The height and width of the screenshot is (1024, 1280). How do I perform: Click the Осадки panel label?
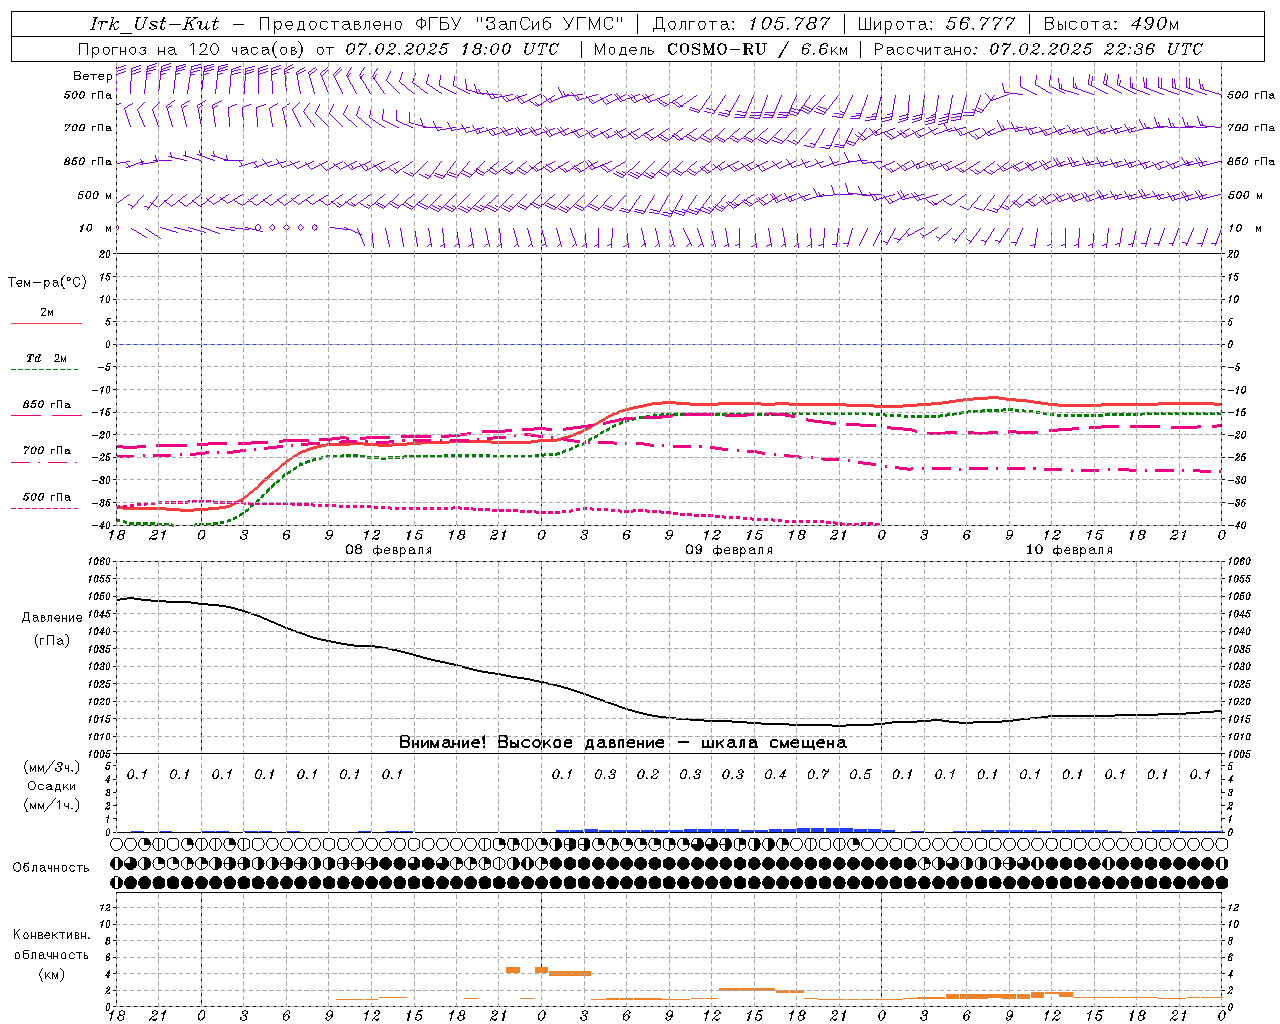tap(52, 786)
